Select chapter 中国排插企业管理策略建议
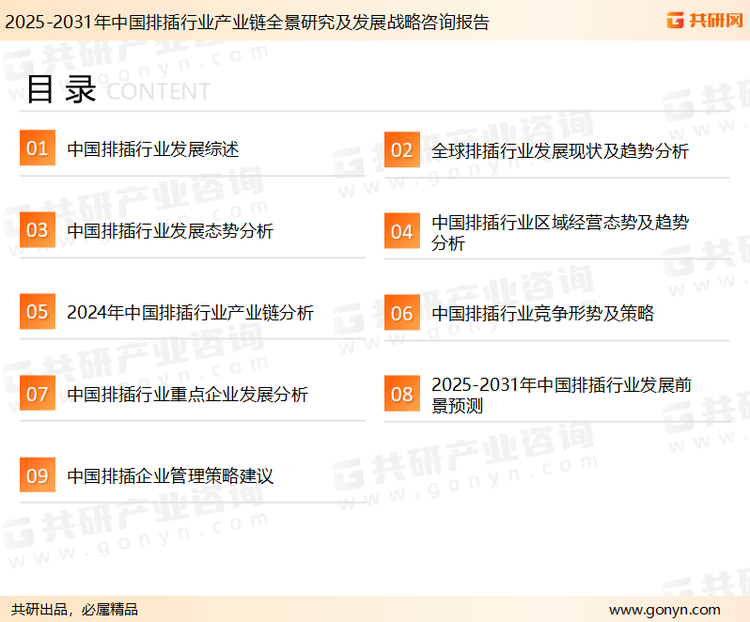Screen dimensions: 750x622 [170, 476]
